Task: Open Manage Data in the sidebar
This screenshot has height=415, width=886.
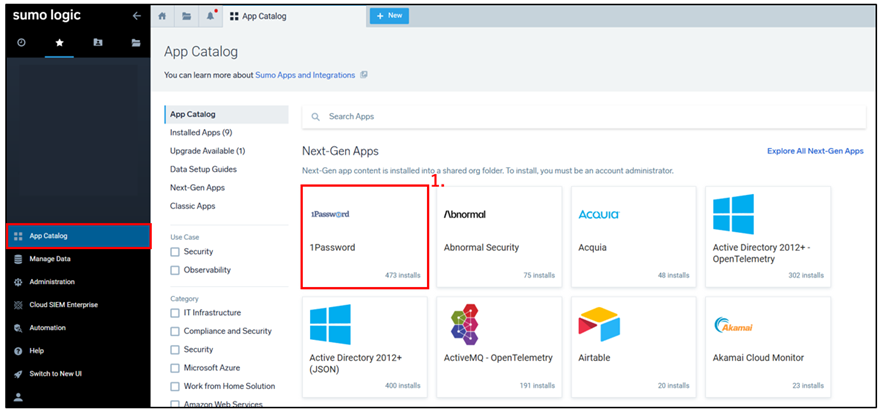Action: (79, 259)
